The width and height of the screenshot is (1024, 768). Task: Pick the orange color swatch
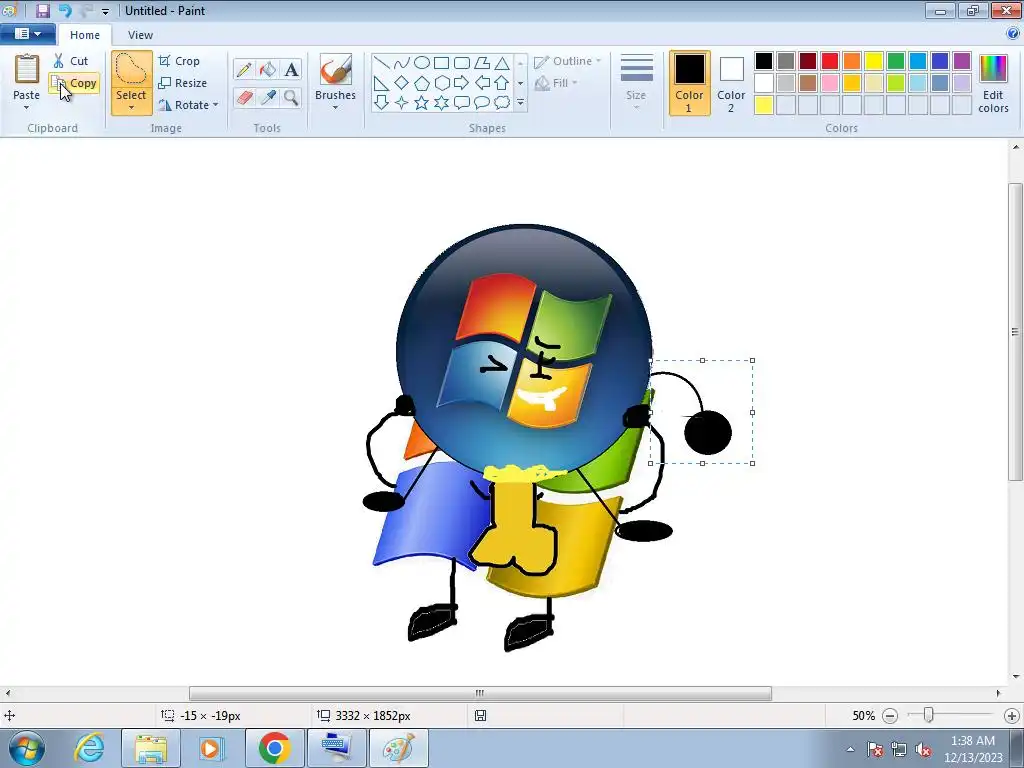click(x=852, y=61)
